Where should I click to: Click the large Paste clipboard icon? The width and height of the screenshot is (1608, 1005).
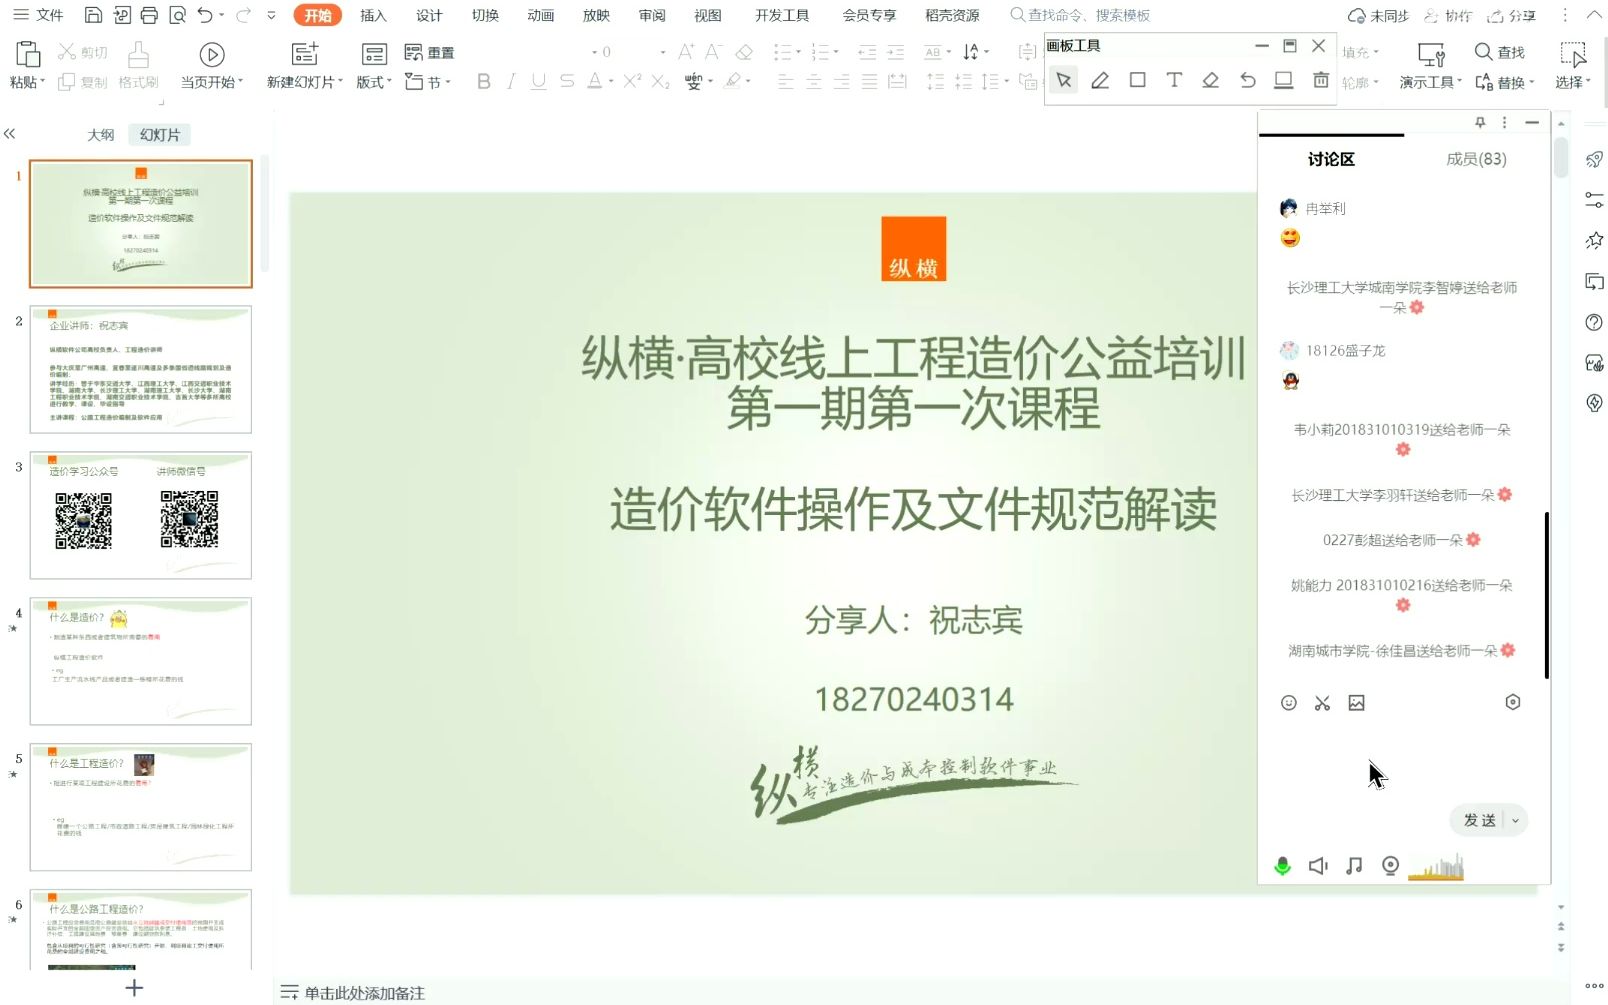[x=27, y=54]
